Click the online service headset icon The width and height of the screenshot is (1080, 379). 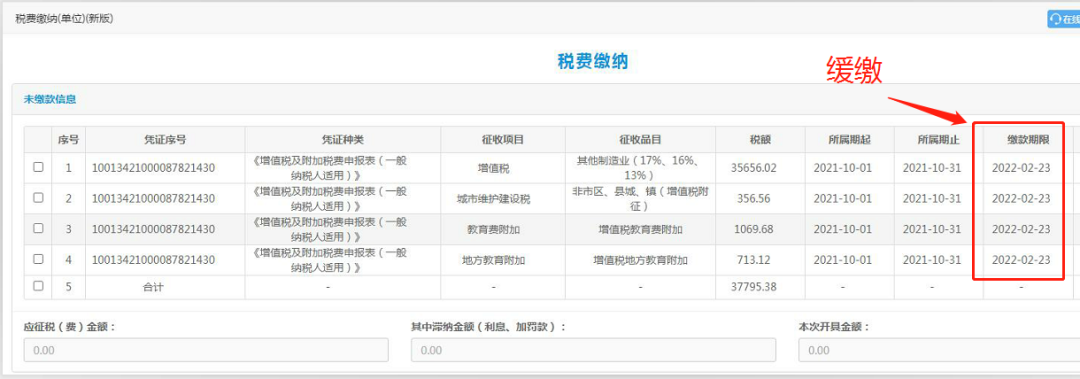(x=1055, y=19)
